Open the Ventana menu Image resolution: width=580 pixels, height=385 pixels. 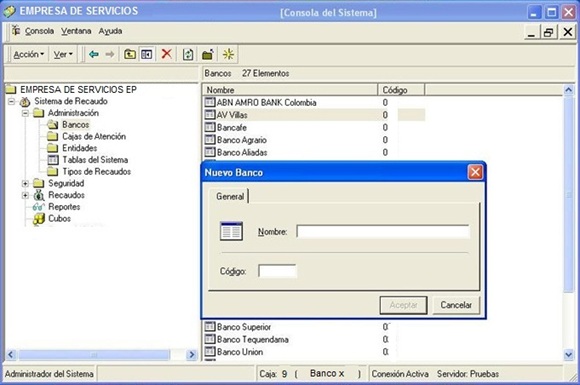(76, 31)
